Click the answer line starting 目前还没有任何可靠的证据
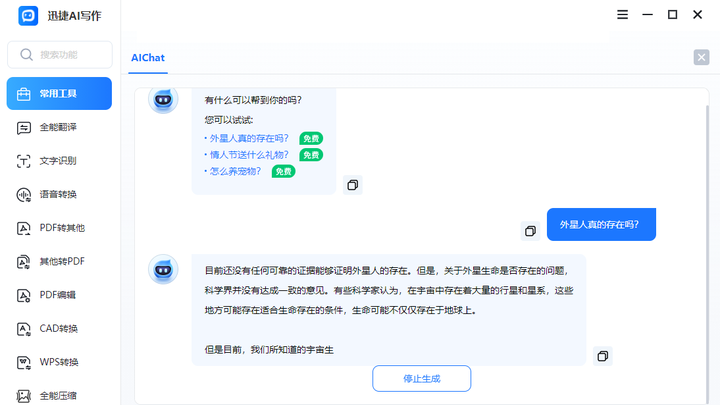 pos(387,270)
